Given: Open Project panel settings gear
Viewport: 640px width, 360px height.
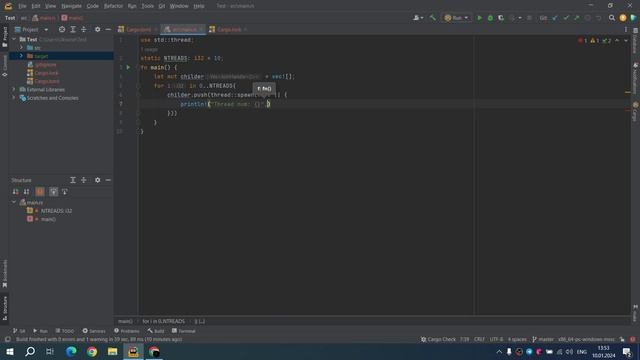Looking at the screenshot, I should pos(97,29).
